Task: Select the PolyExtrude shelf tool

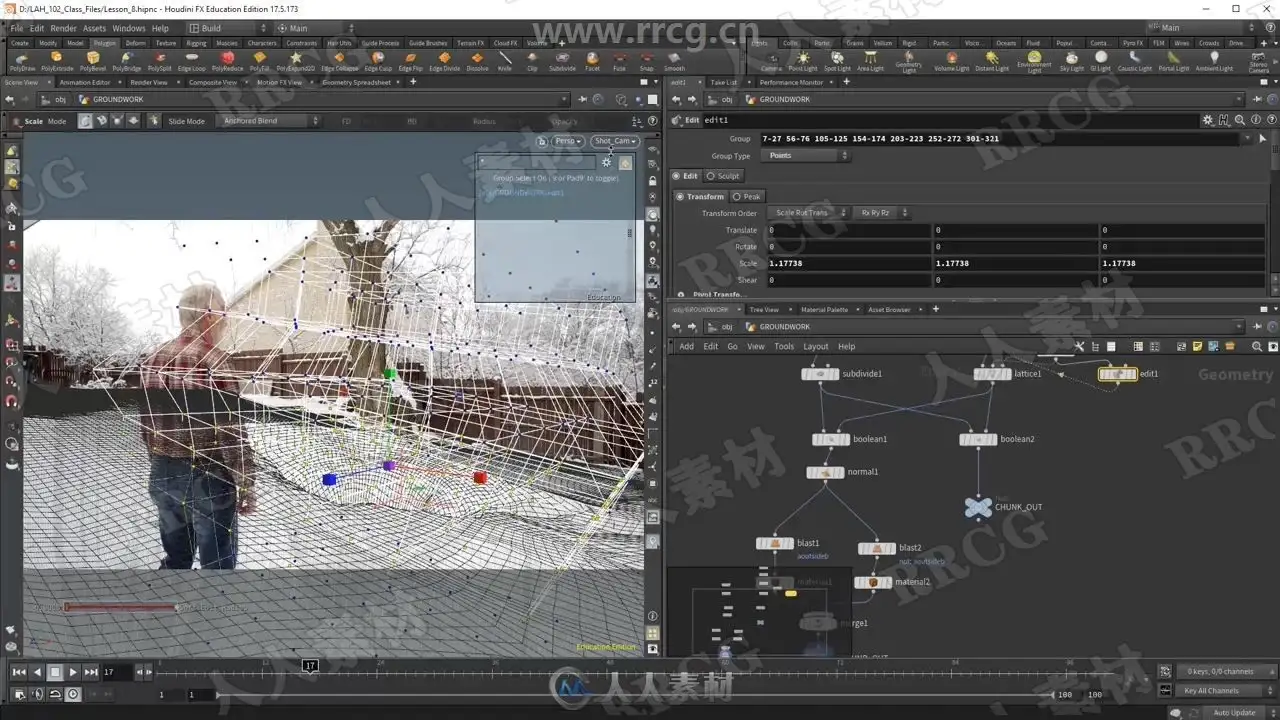Action: click(x=57, y=62)
